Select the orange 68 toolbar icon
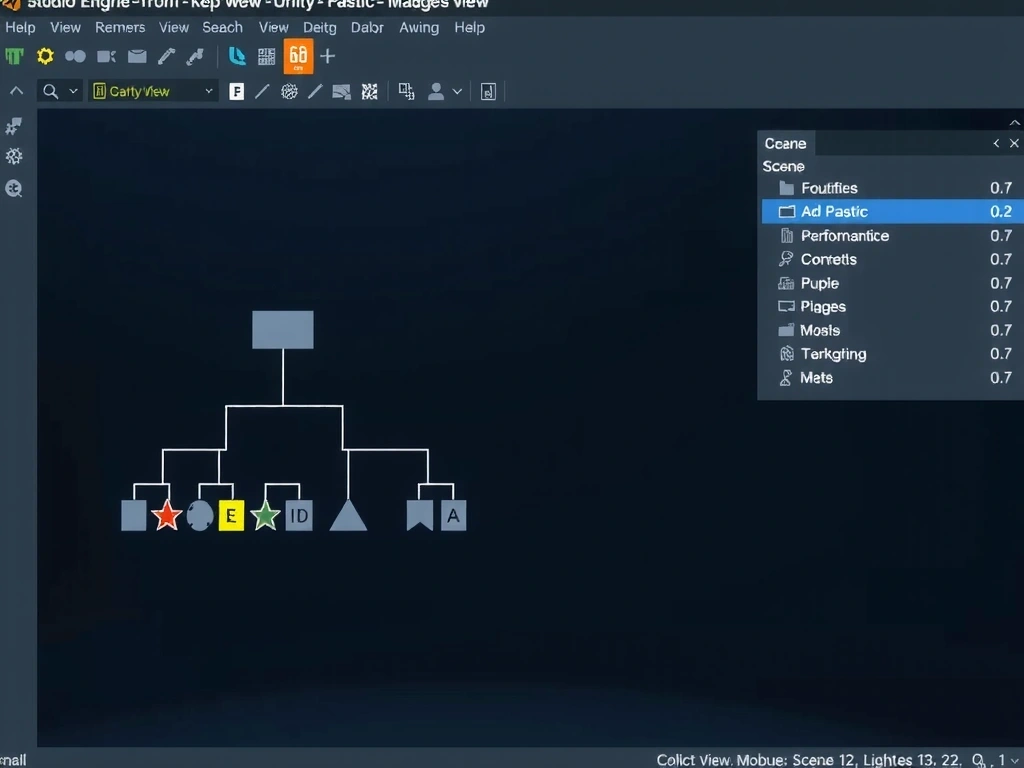Viewport: 1024px width, 768px height. [x=298, y=57]
